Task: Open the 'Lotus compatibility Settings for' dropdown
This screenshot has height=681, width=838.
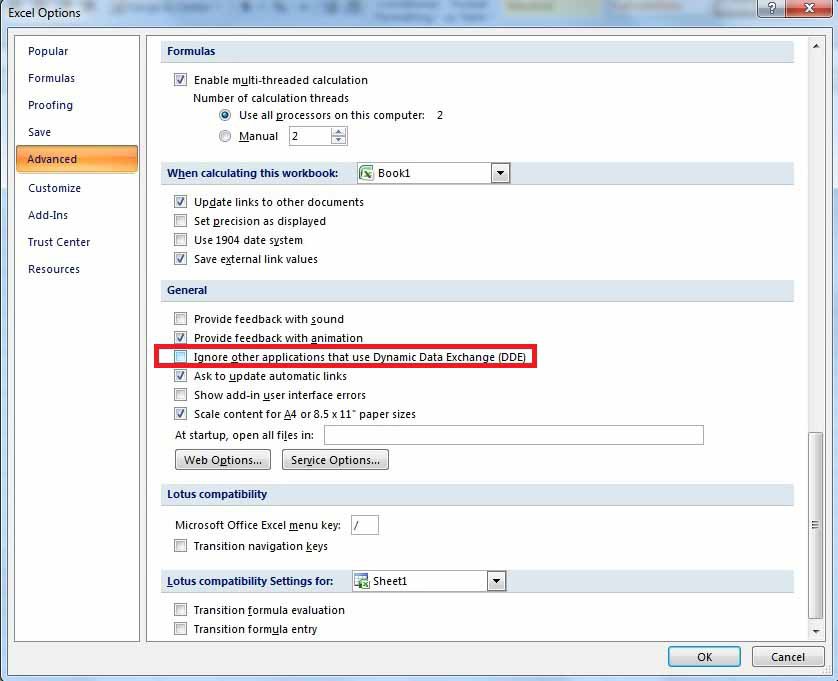Action: (x=496, y=580)
